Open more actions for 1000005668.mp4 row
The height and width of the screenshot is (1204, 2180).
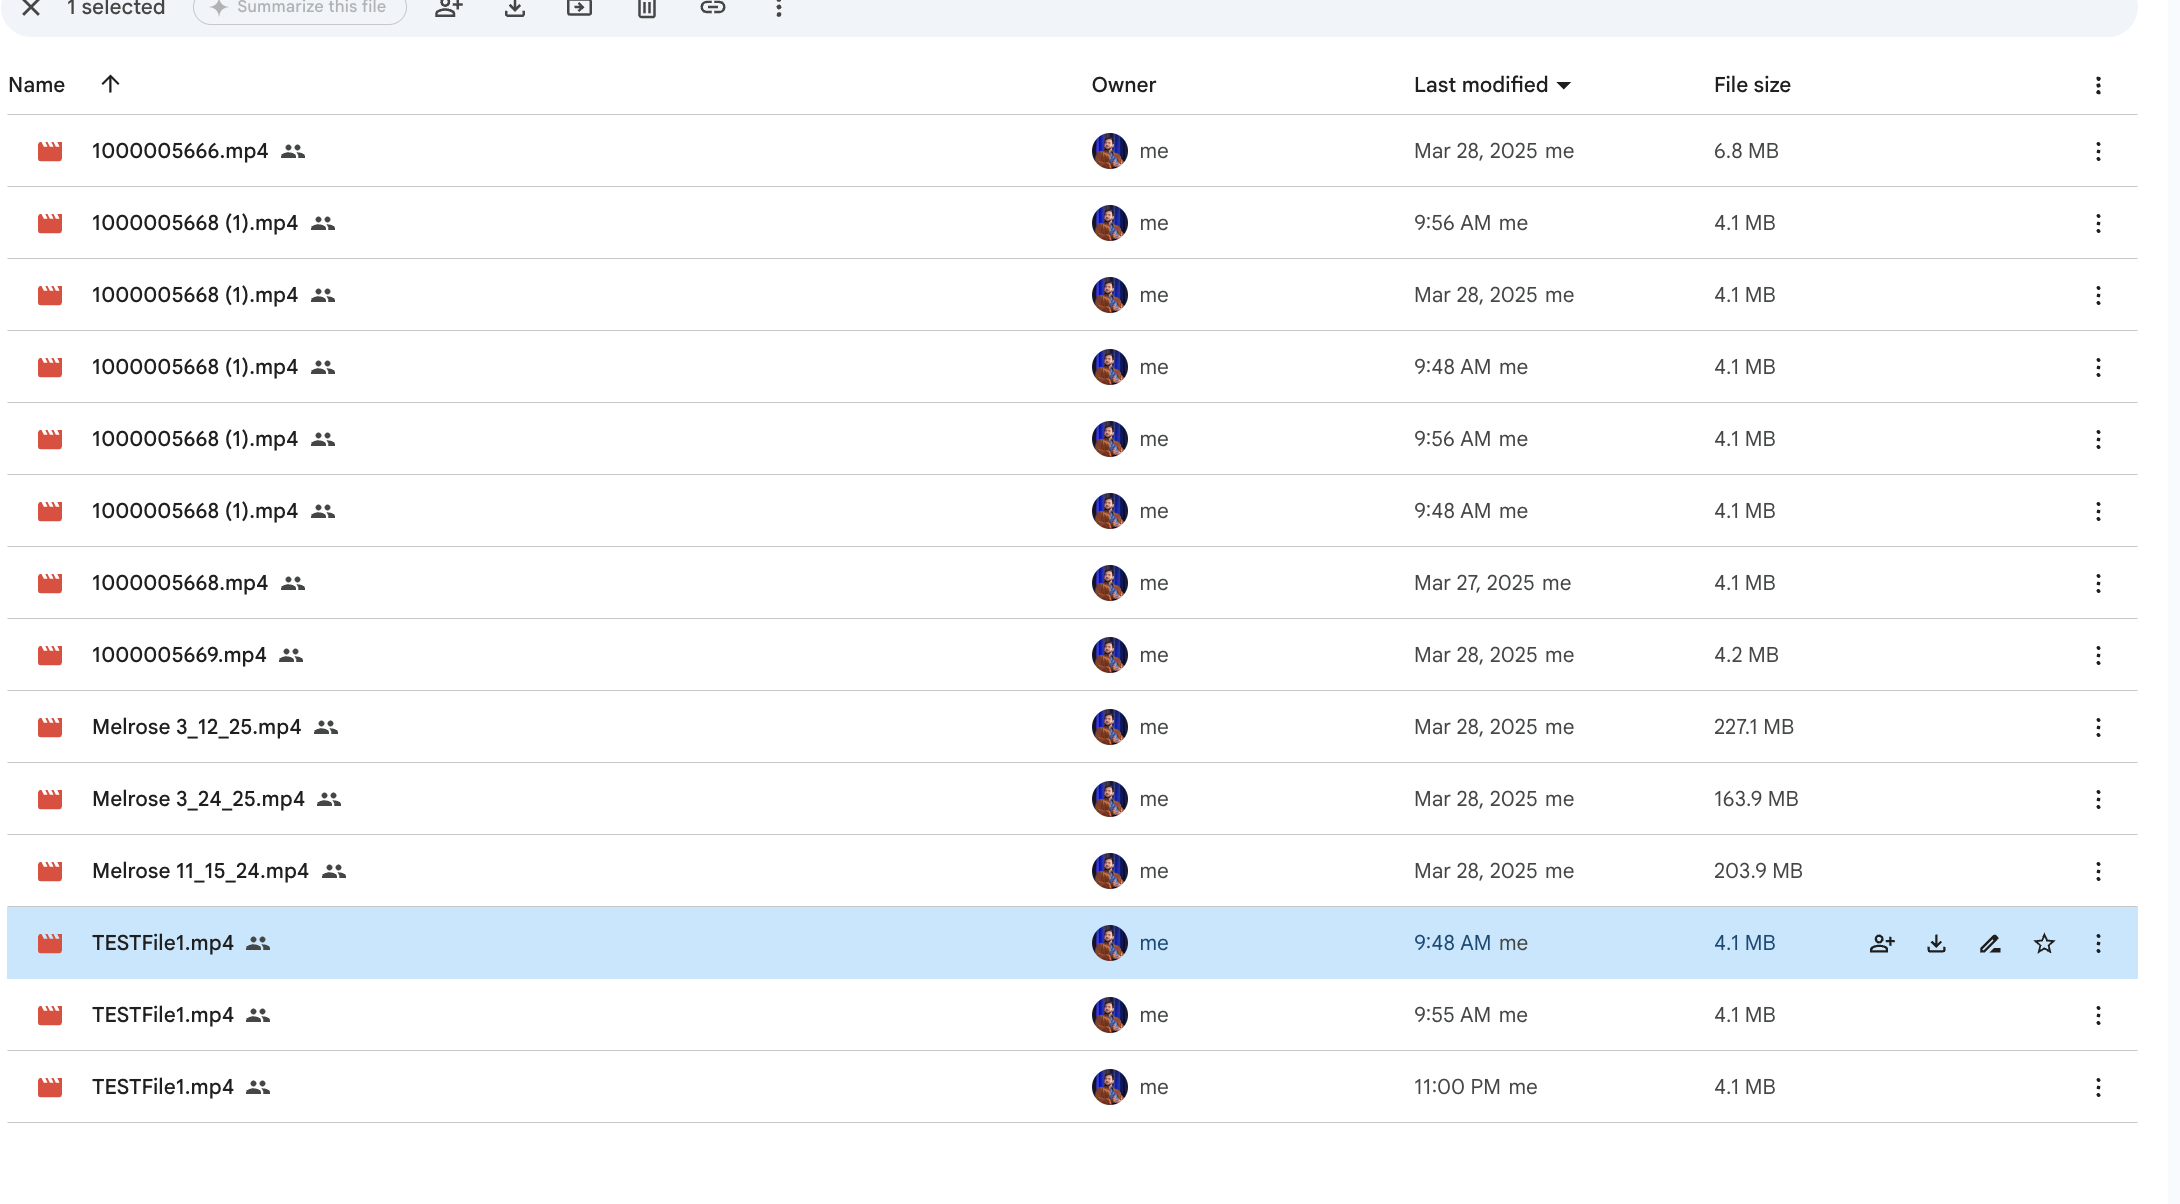(x=2098, y=583)
